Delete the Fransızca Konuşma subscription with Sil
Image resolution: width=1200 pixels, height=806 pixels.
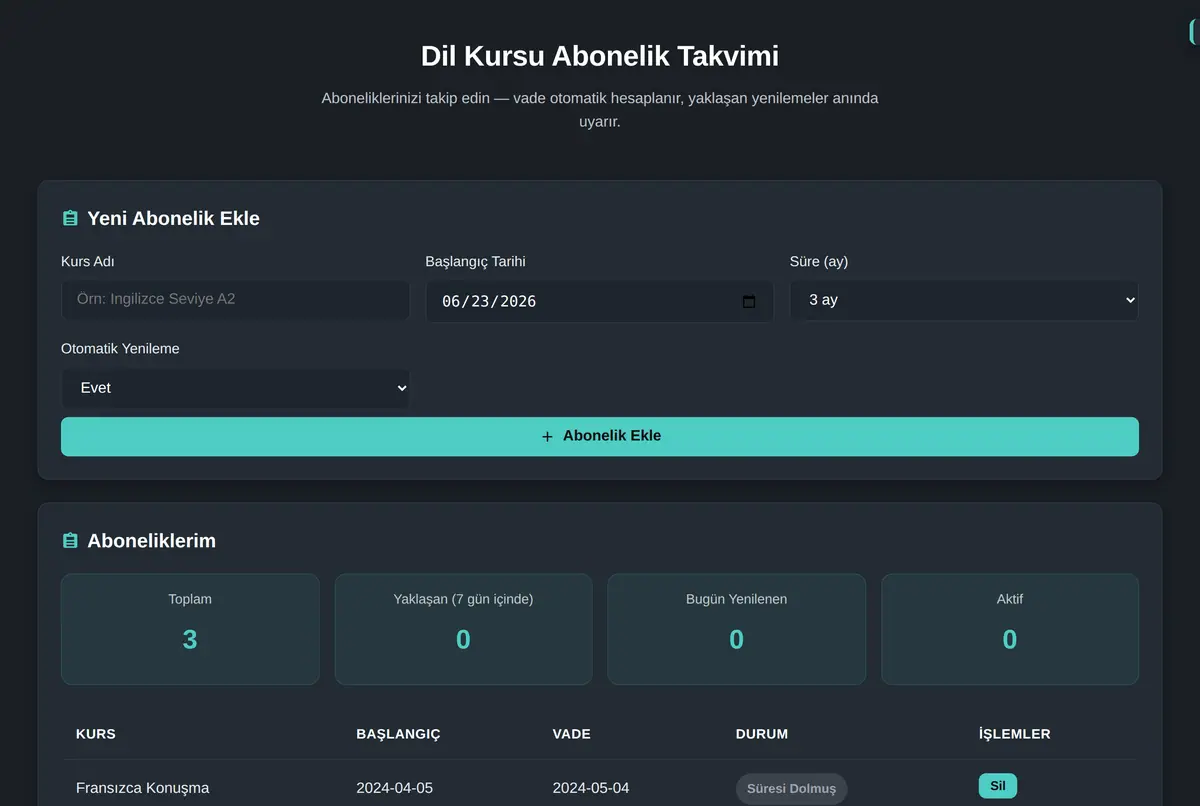(997, 786)
